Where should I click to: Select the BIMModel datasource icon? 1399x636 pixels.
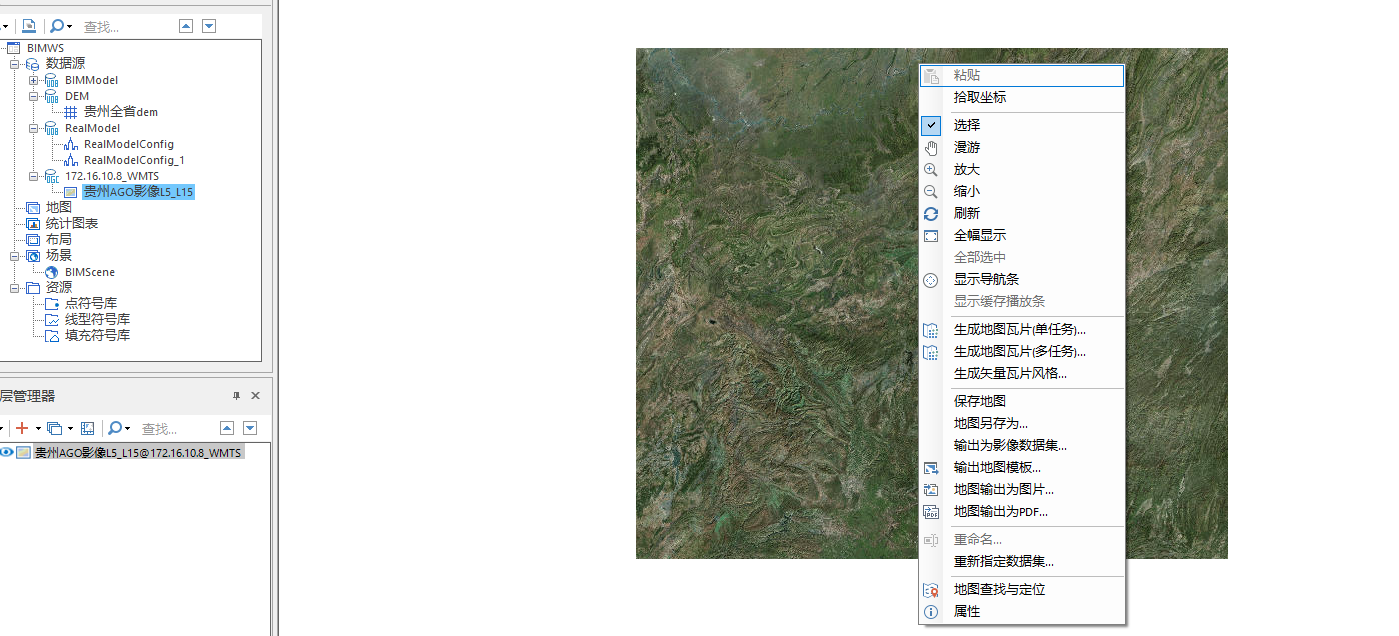click(51, 80)
